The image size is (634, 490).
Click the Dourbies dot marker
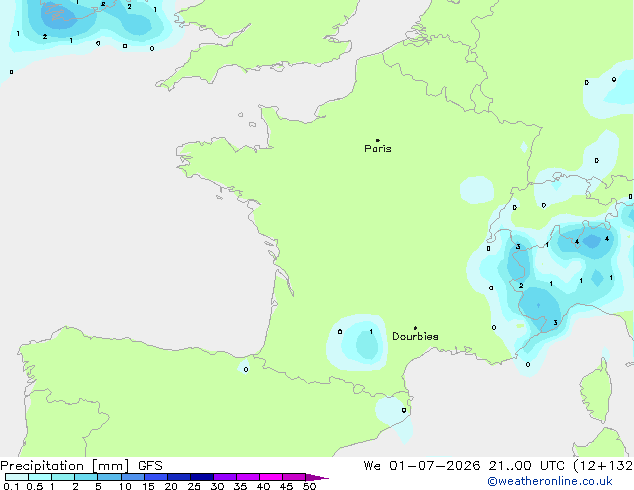click(415, 328)
